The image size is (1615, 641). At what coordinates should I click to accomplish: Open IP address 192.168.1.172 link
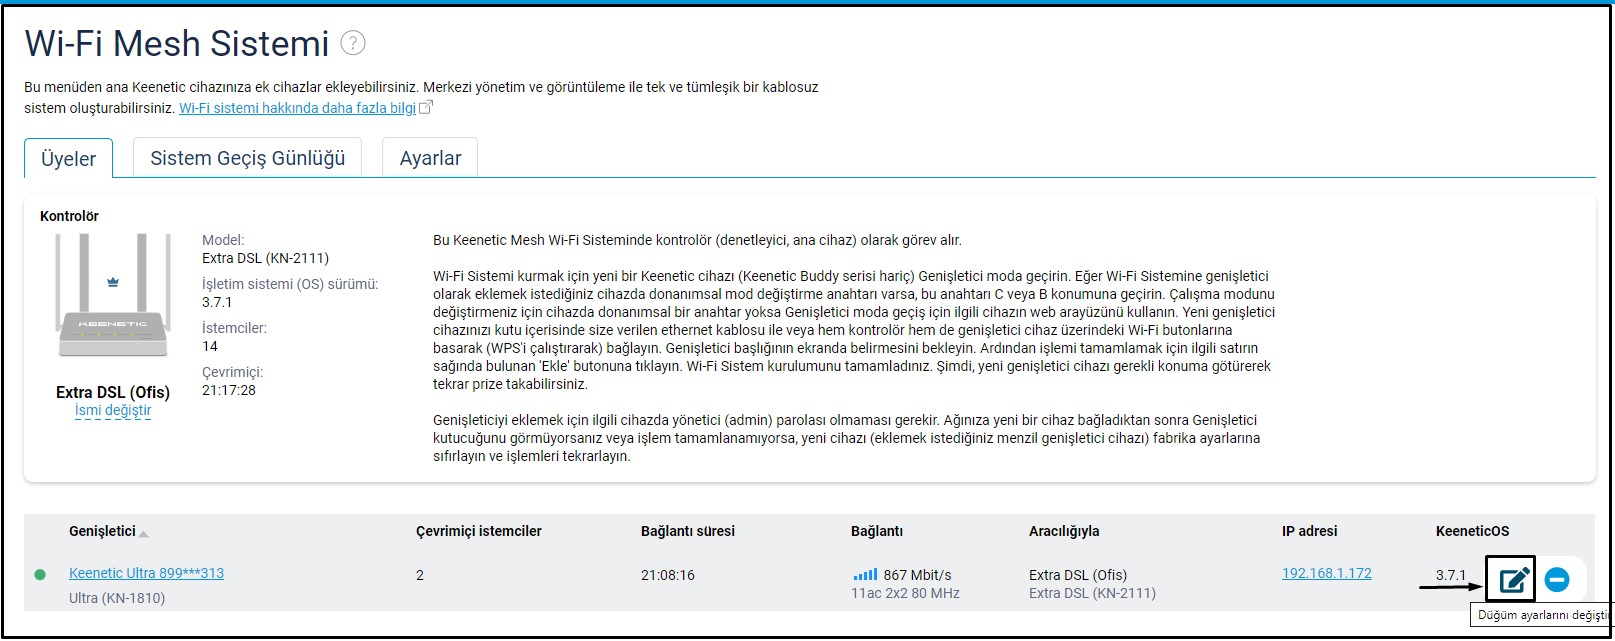[x=1326, y=573]
